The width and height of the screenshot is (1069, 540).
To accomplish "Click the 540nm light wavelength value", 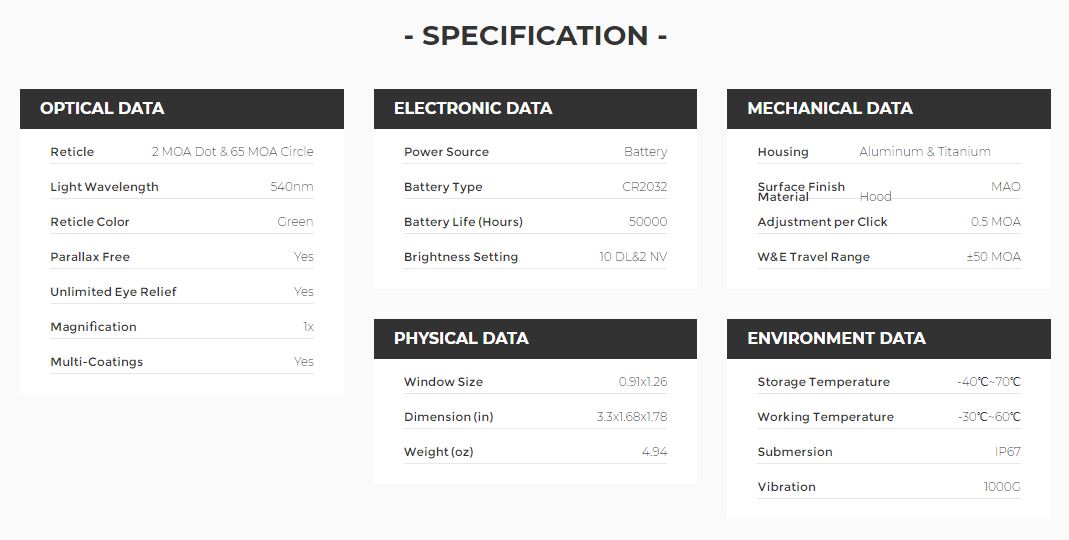I will point(292,187).
